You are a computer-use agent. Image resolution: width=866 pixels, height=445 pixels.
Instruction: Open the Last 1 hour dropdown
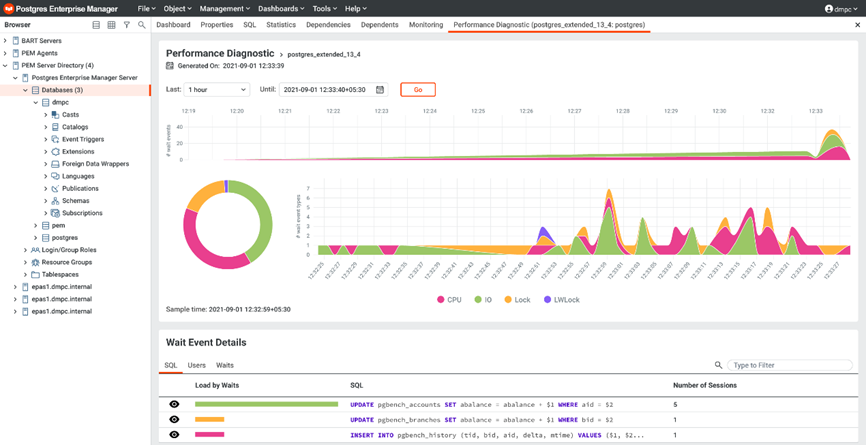click(216, 89)
